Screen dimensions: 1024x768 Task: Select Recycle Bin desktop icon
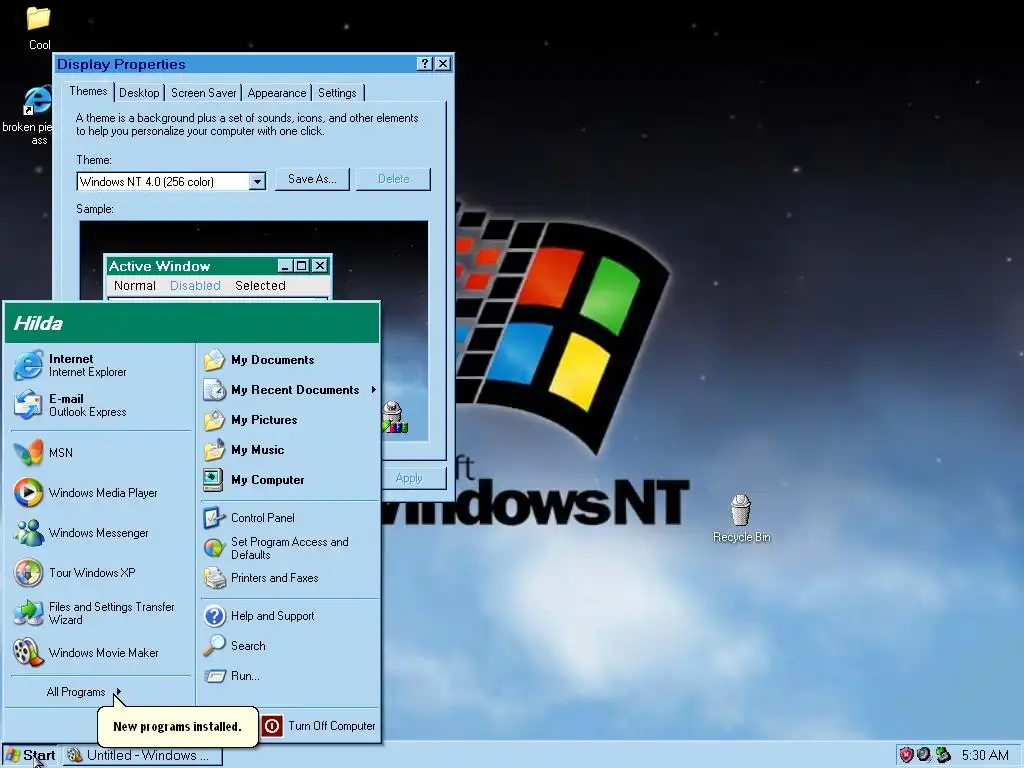pyautogui.click(x=741, y=519)
